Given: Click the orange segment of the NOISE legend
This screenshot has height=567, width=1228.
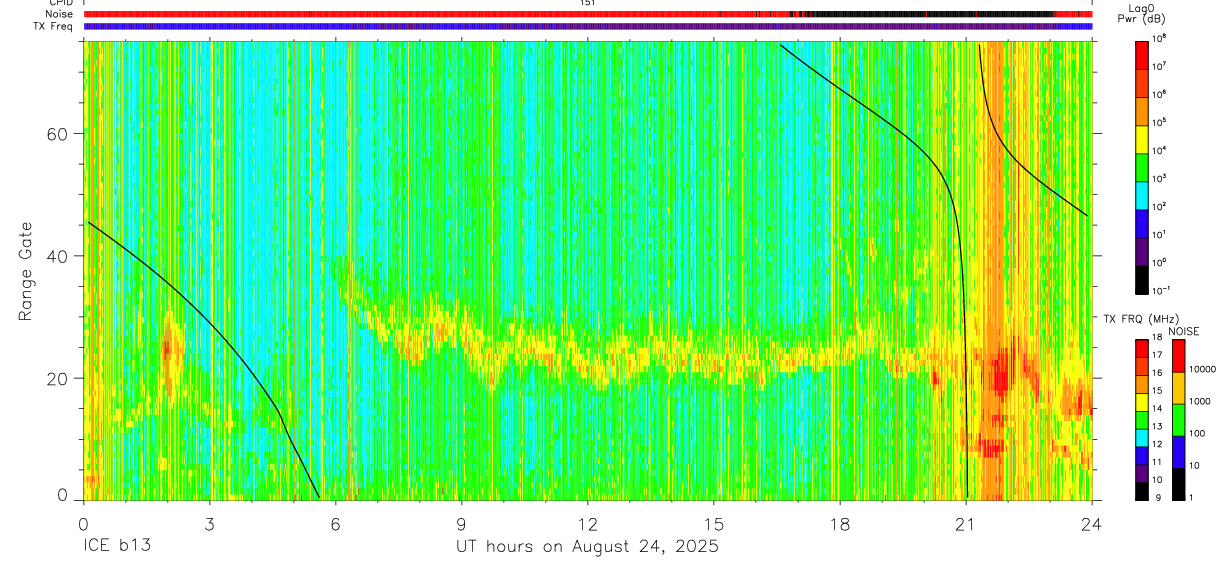Looking at the screenshot, I should [1179, 388].
